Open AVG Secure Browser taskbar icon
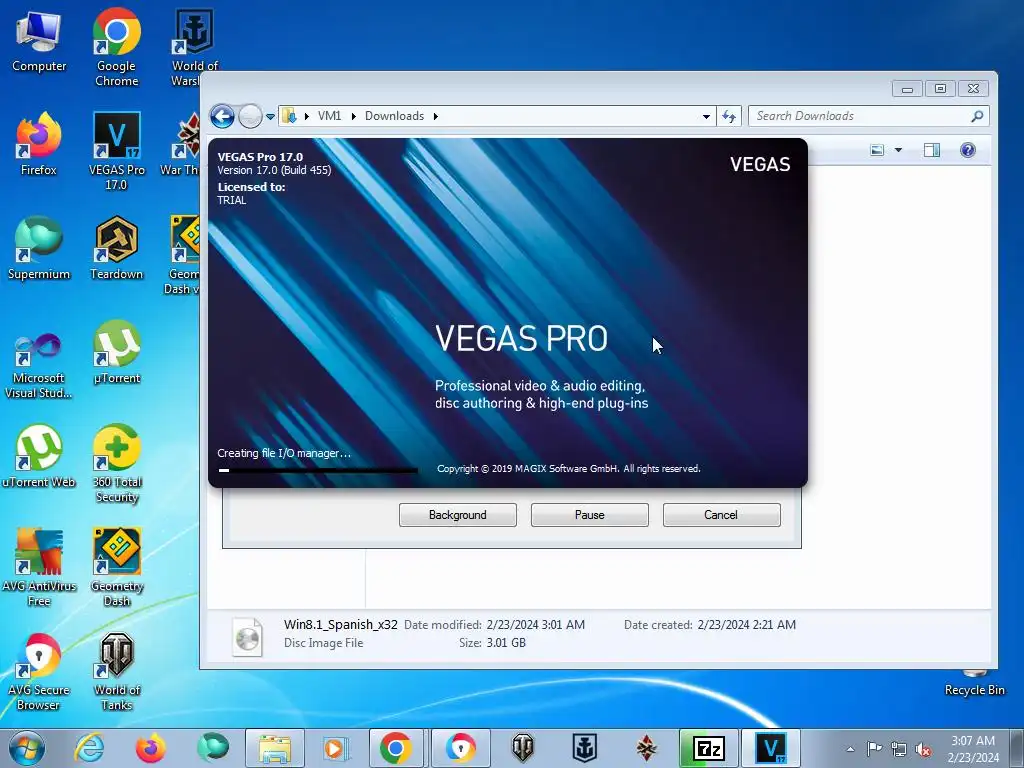Image resolution: width=1024 pixels, height=768 pixels. (461, 748)
